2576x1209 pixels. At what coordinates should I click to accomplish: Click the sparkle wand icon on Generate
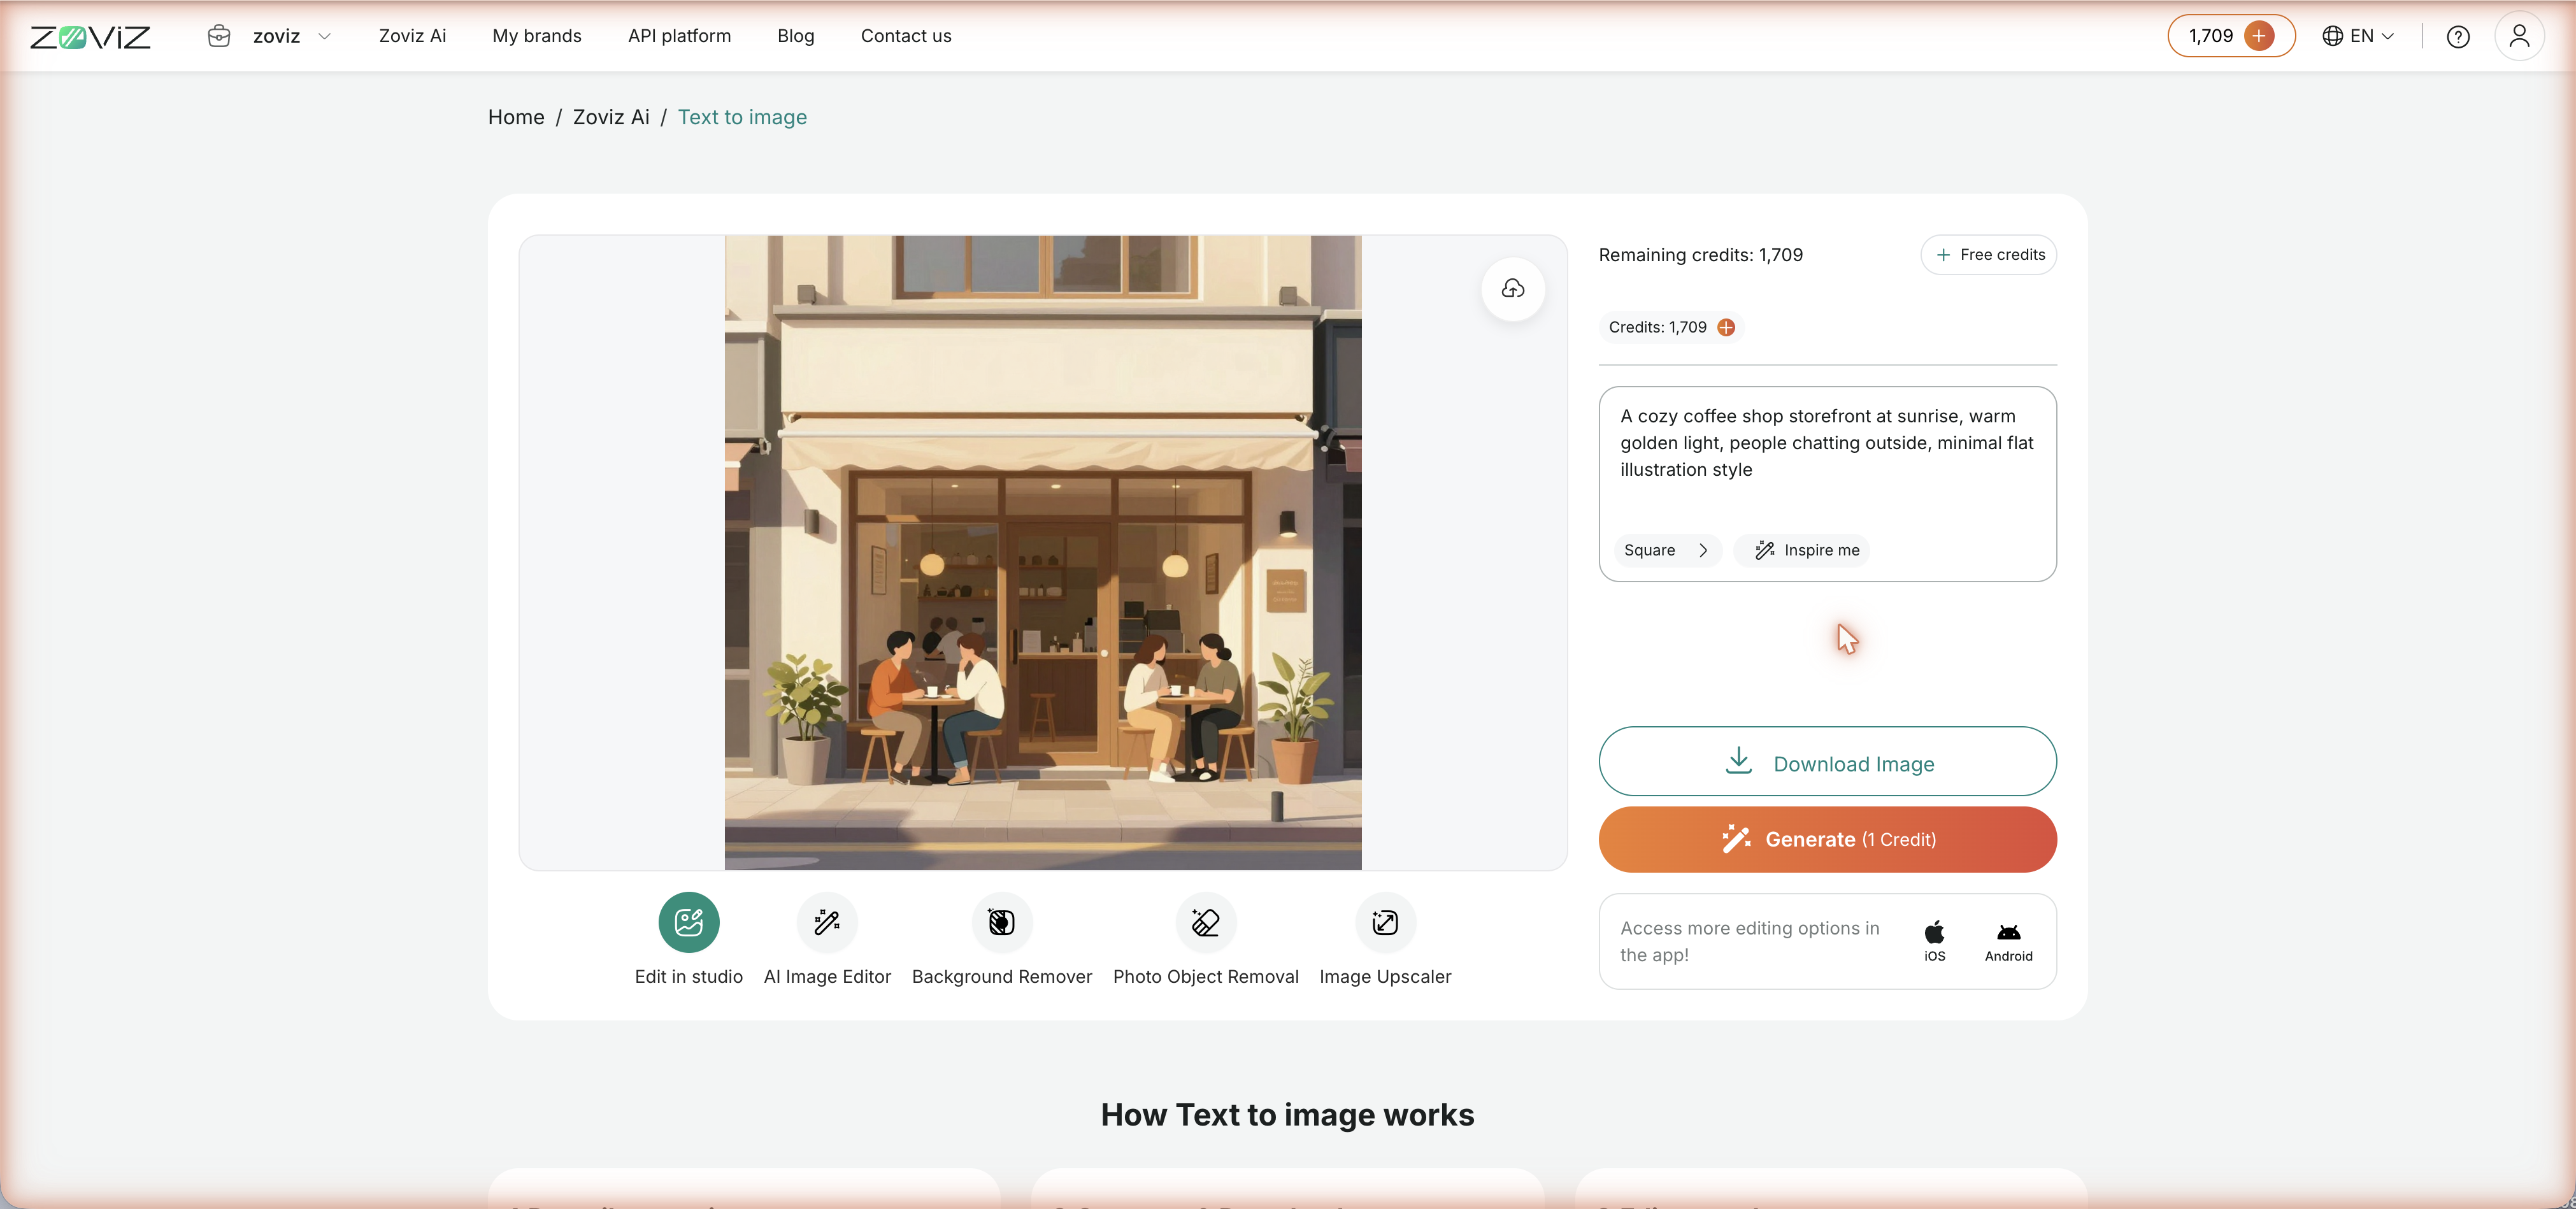1736,839
